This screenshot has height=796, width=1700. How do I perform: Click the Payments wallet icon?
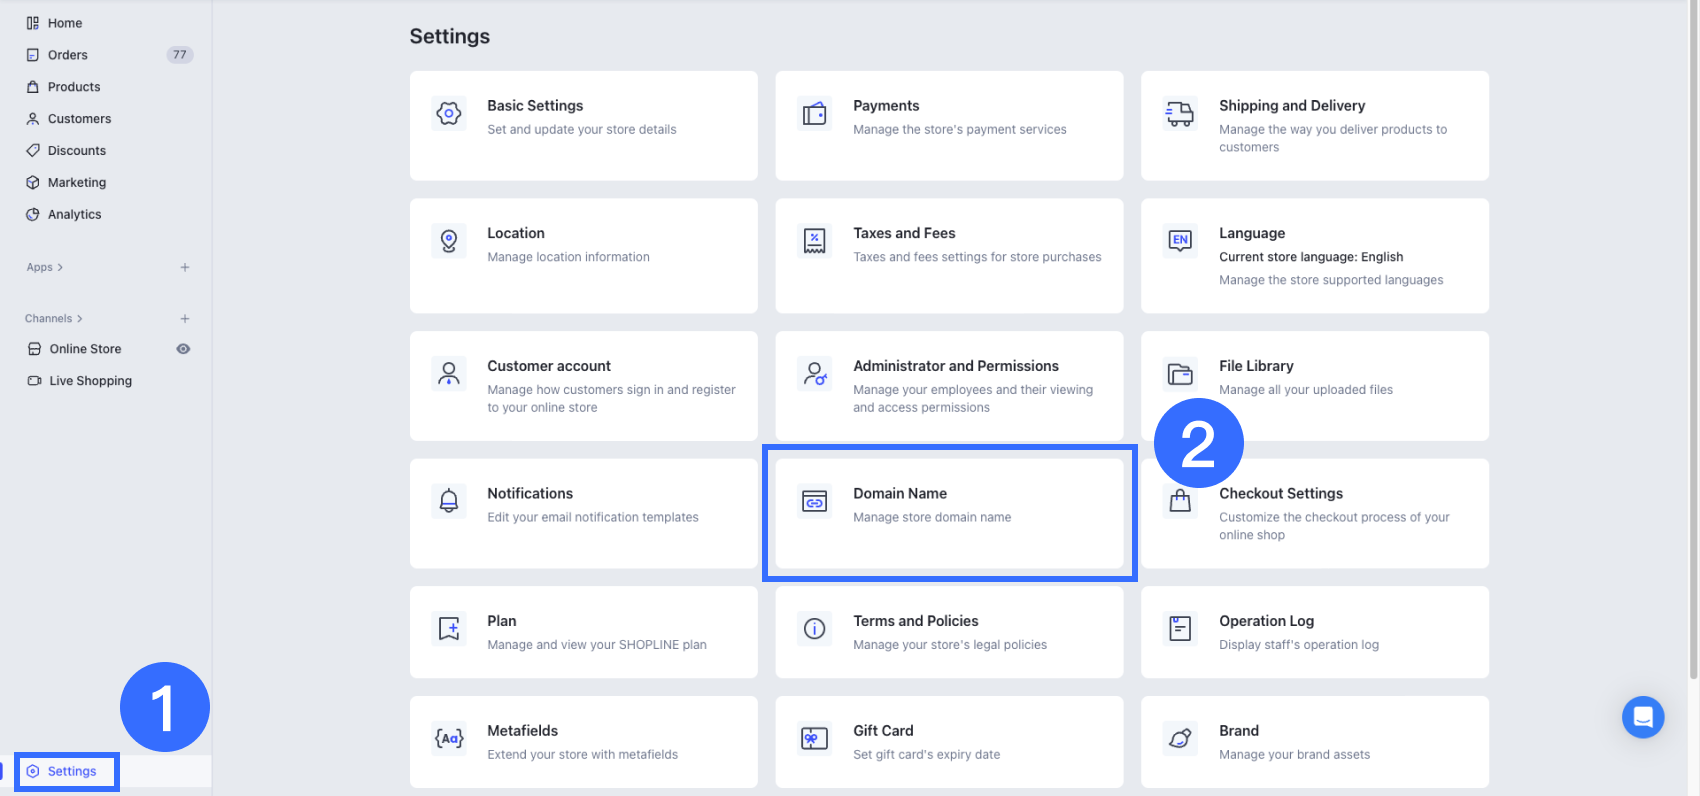point(815,113)
